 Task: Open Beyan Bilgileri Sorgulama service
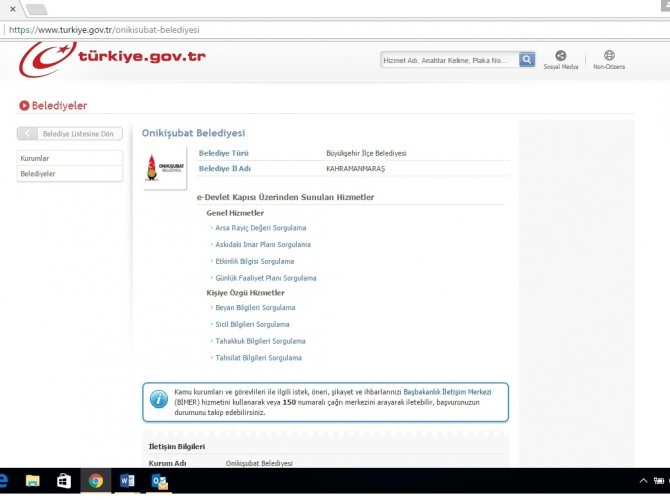coord(255,308)
